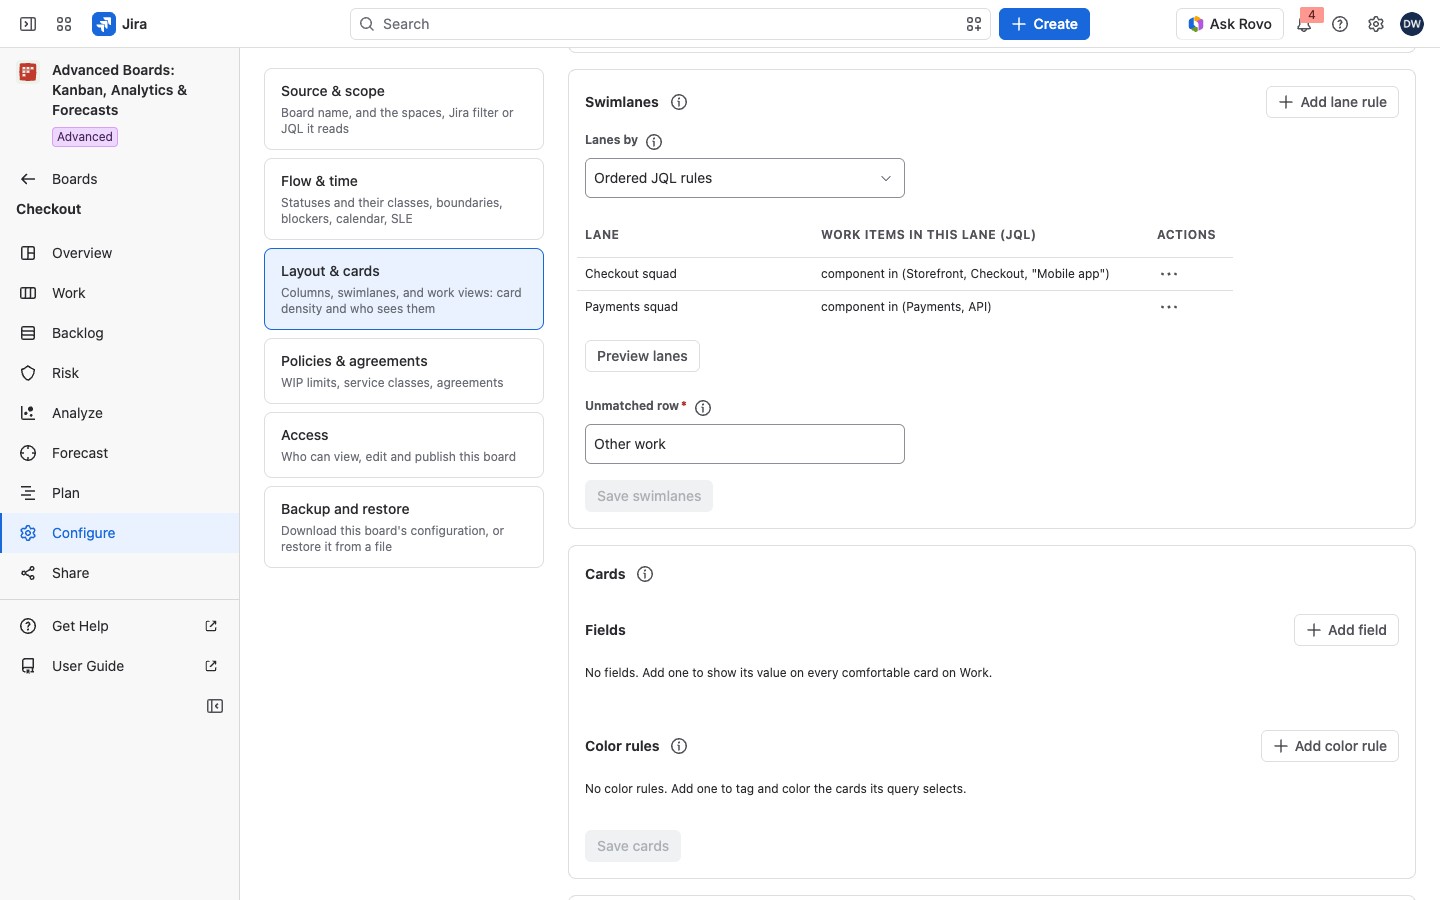Click Preview lanes button
1440x900 pixels.
[642, 356]
